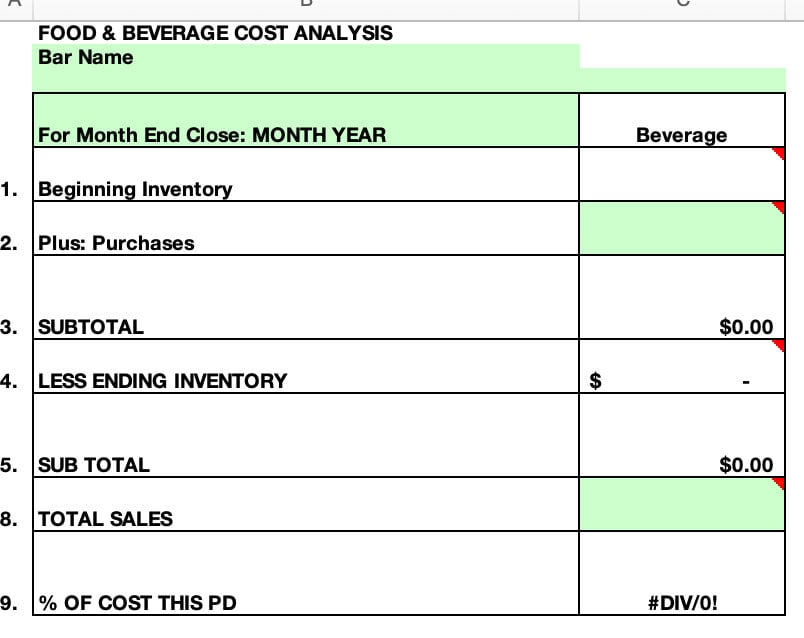Click the "Beverage" column heading cell
This screenshot has height=638, width=804.
(x=682, y=120)
